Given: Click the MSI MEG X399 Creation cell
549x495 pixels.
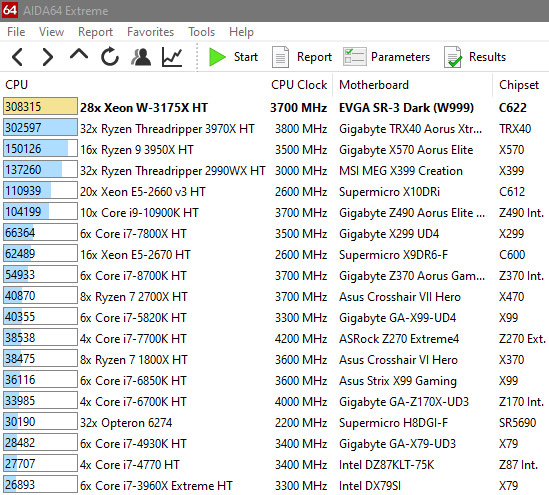Looking at the screenshot, I should tap(401, 170).
